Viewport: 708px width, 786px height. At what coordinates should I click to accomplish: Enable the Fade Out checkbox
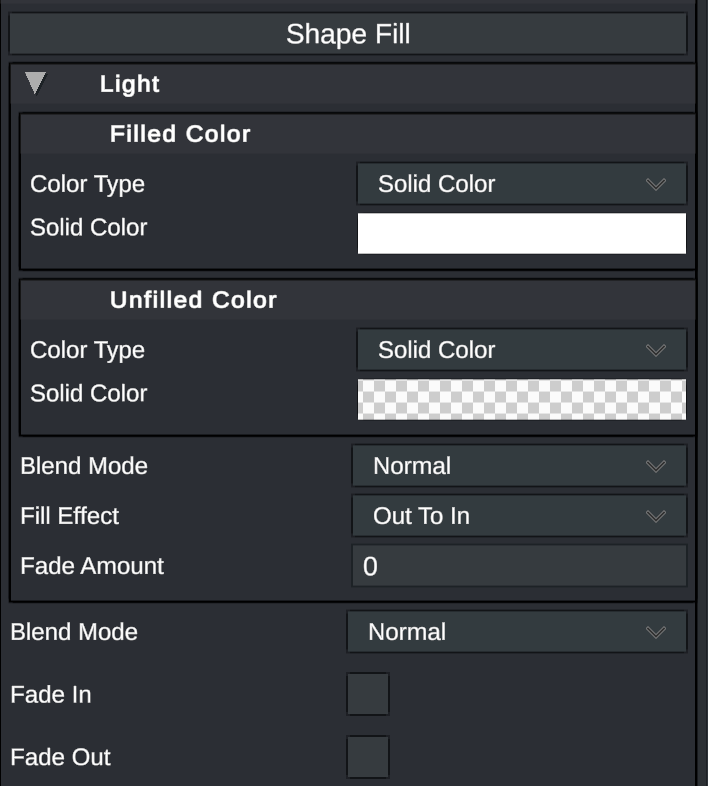click(368, 757)
